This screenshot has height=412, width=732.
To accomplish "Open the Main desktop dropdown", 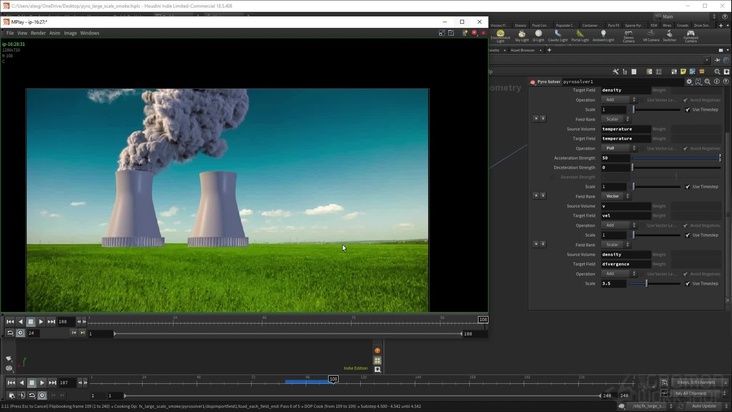I will click(x=685, y=16).
